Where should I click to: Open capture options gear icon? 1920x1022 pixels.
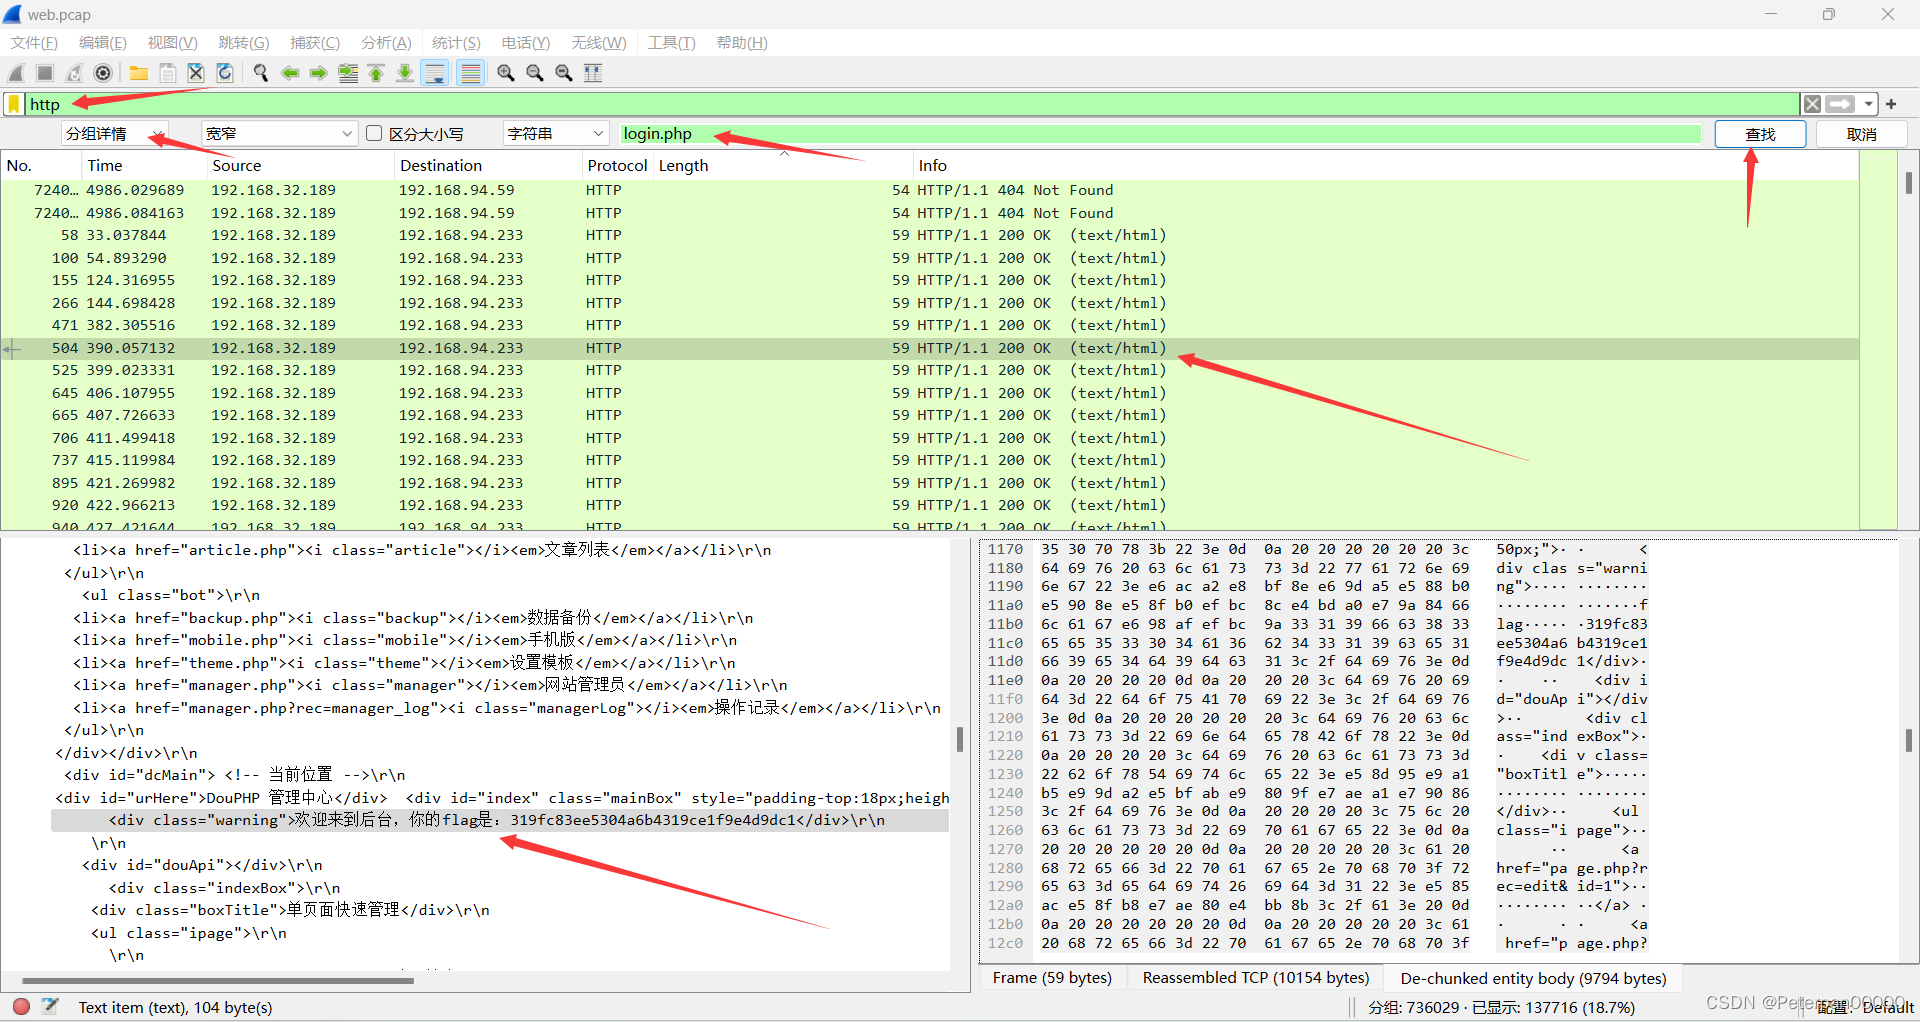click(x=103, y=73)
